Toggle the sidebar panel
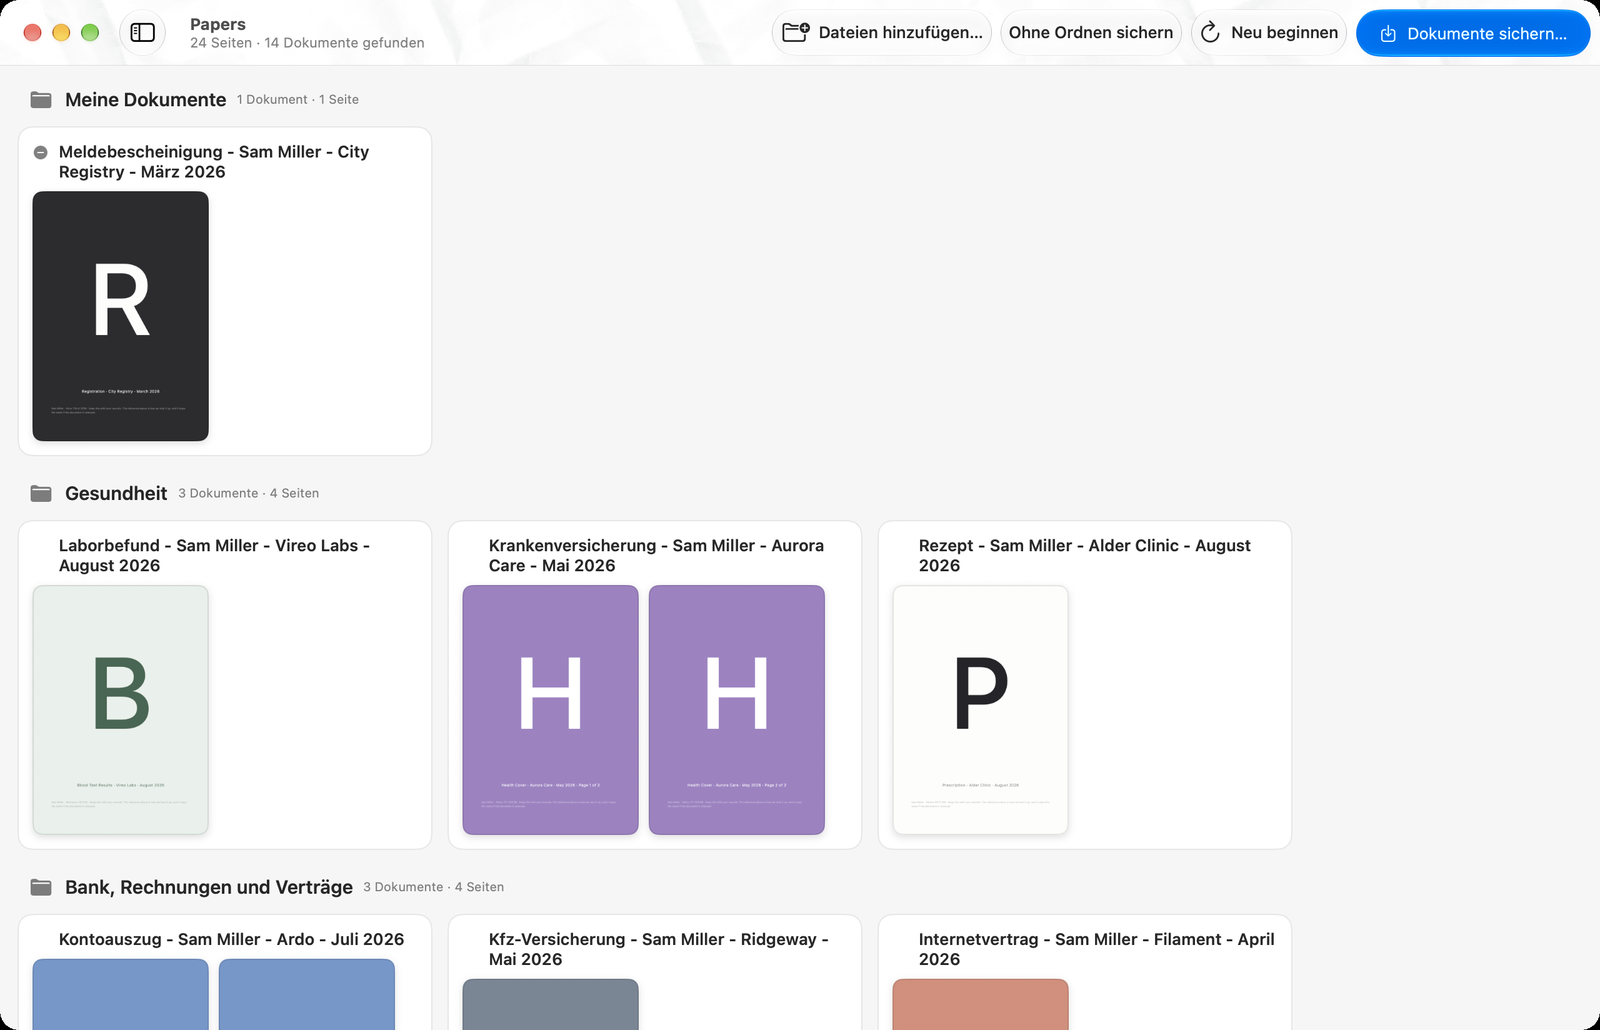Viewport: 1600px width, 1030px height. pyautogui.click(x=143, y=33)
